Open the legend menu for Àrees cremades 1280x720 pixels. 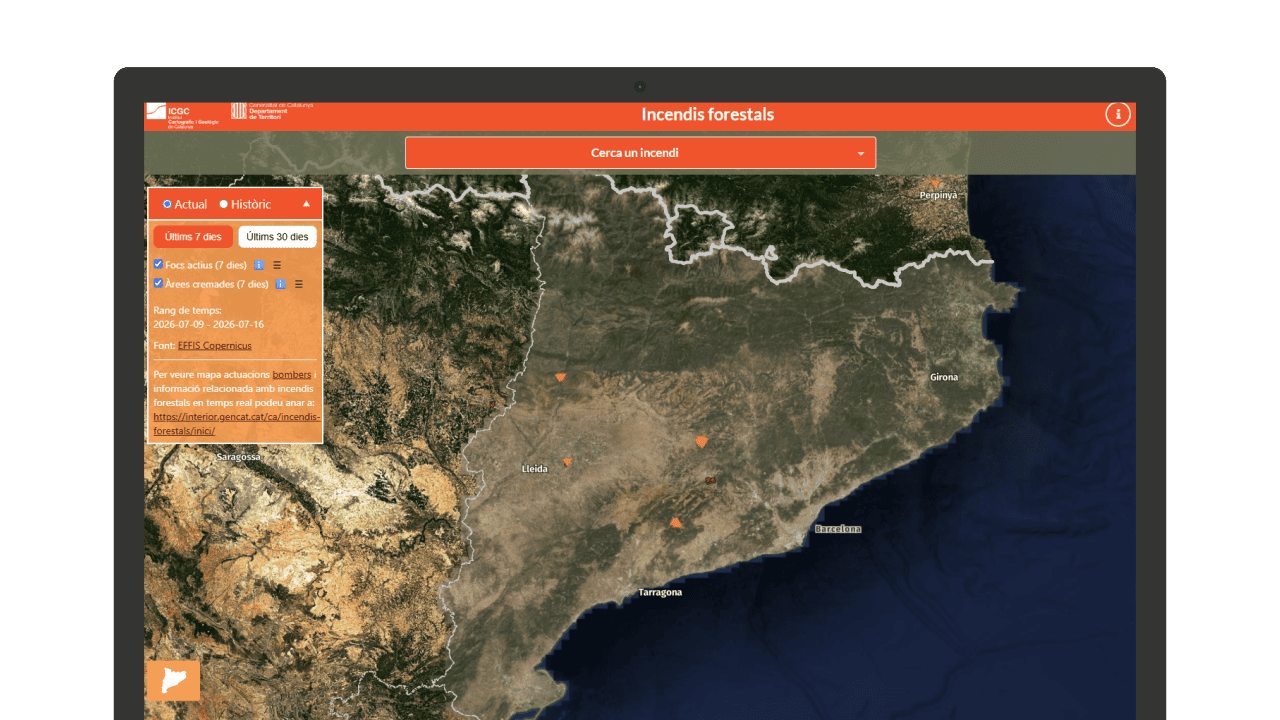[x=299, y=284]
